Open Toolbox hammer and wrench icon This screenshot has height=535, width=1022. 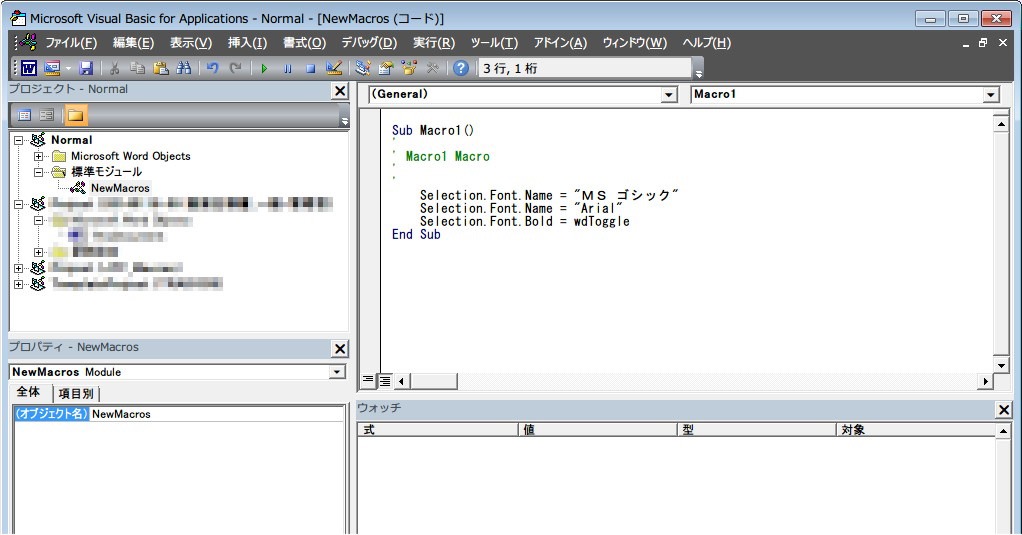[431, 68]
